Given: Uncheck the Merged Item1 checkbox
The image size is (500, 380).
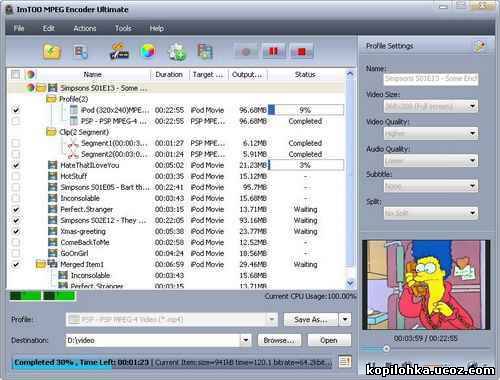Looking at the screenshot, I should tap(16, 264).
